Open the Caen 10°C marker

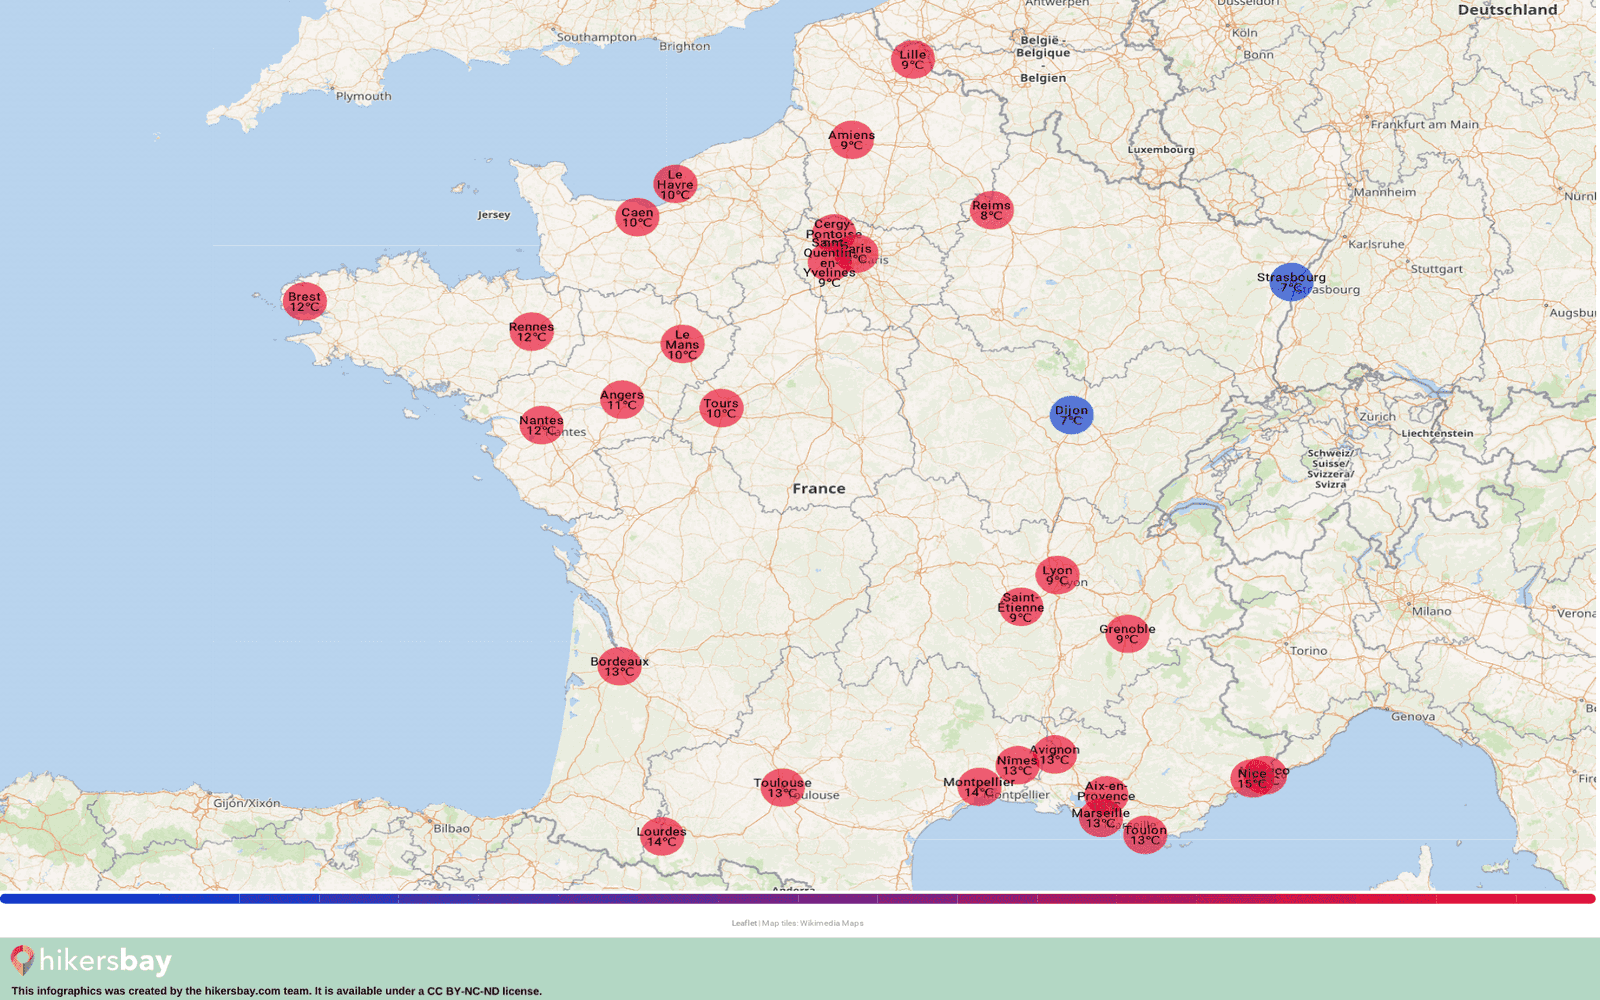click(637, 217)
